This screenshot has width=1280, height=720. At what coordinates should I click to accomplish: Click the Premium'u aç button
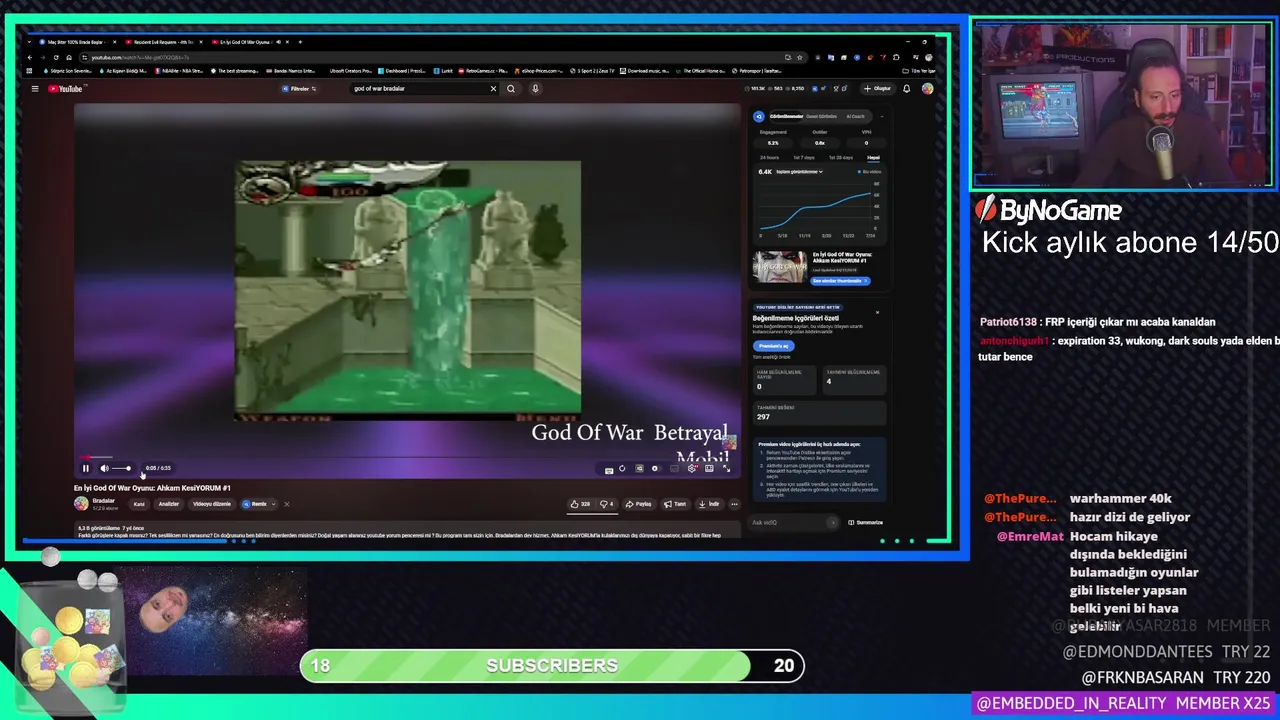click(773, 346)
